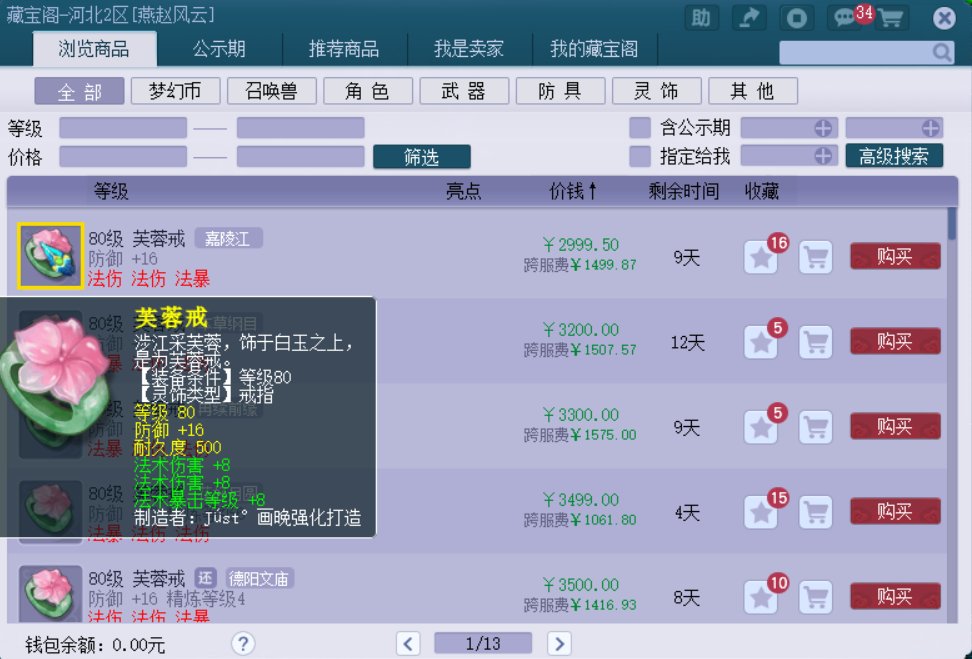
Task: Focus the minimum 价格 input field
Action: point(123,156)
